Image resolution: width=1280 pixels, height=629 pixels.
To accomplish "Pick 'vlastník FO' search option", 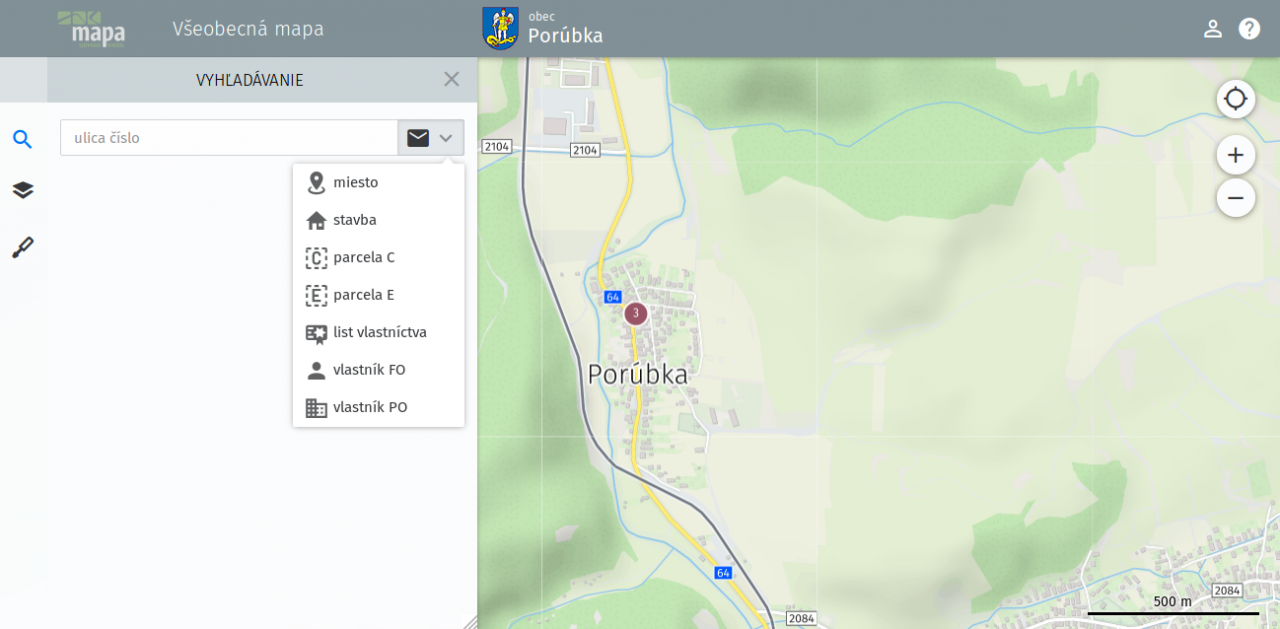I will (x=368, y=370).
